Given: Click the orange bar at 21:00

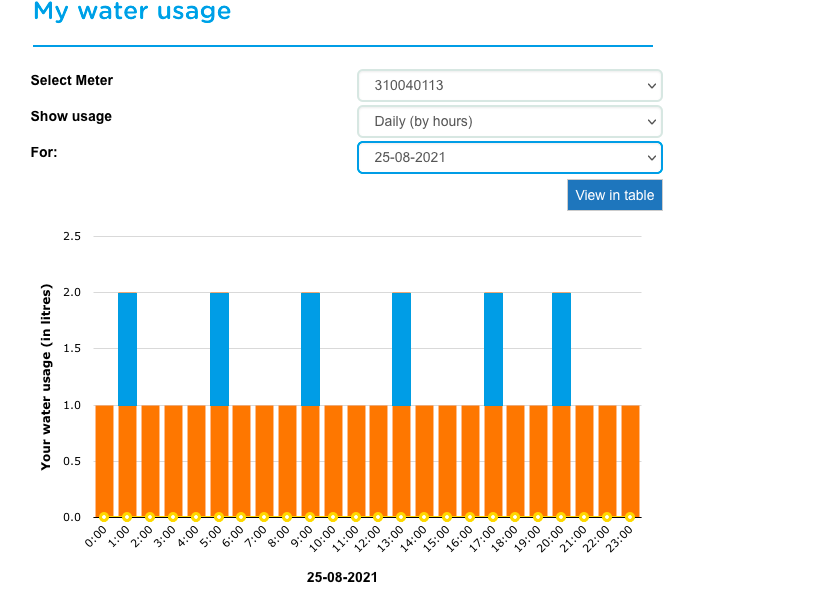Looking at the screenshot, I should coord(584,461).
